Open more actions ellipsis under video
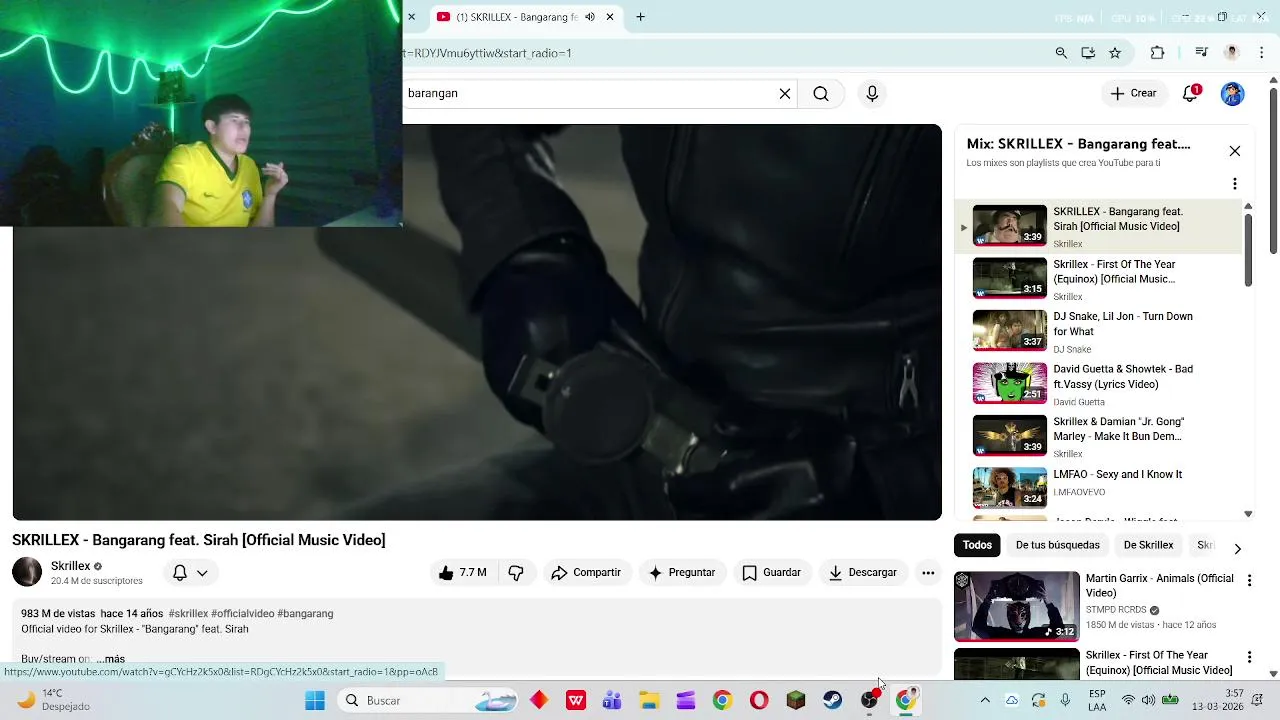Viewport: 1280px width, 720px height. [x=928, y=573]
